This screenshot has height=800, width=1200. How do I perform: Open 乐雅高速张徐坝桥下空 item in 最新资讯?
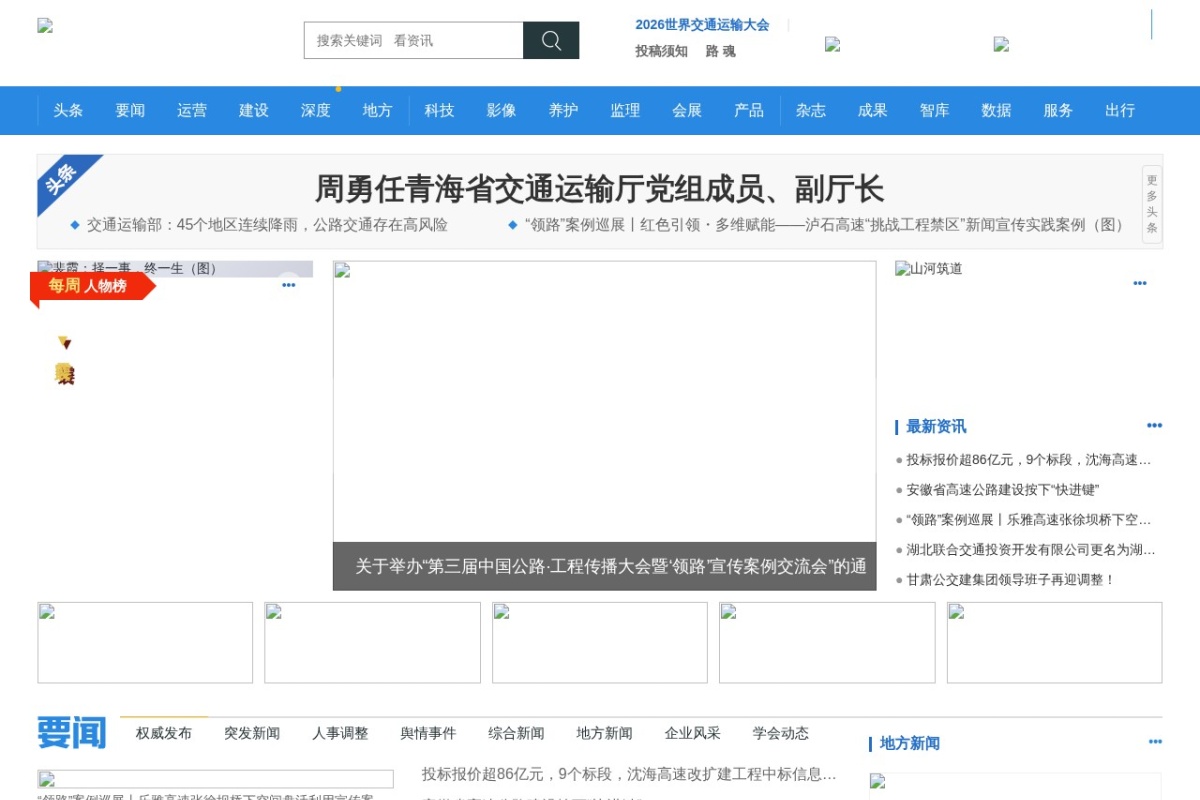click(x=1029, y=520)
